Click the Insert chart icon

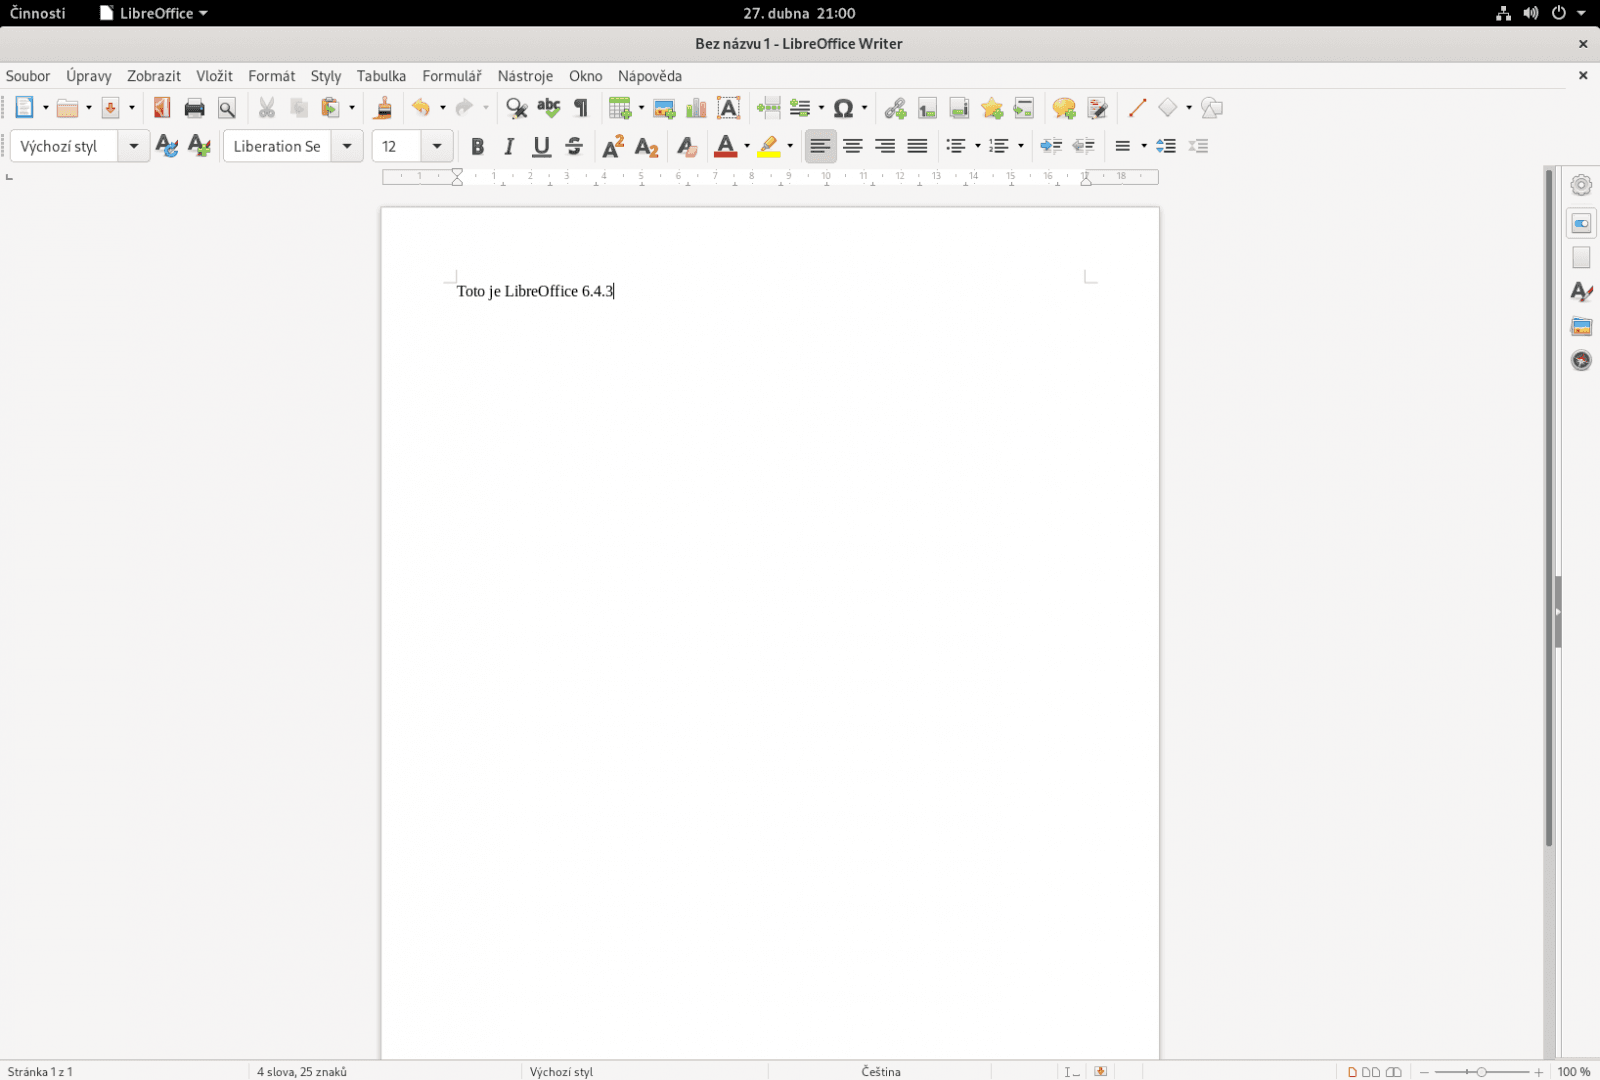[696, 108]
